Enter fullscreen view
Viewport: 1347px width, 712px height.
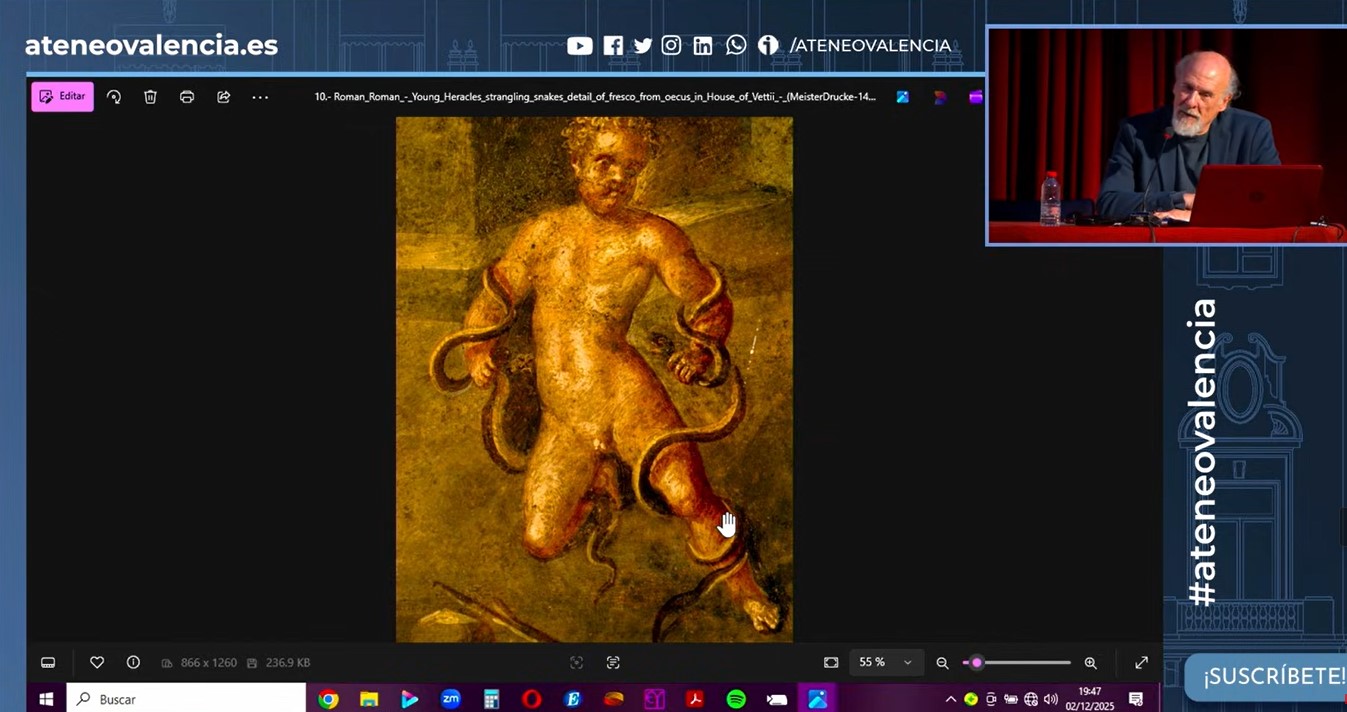coord(1141,662)
